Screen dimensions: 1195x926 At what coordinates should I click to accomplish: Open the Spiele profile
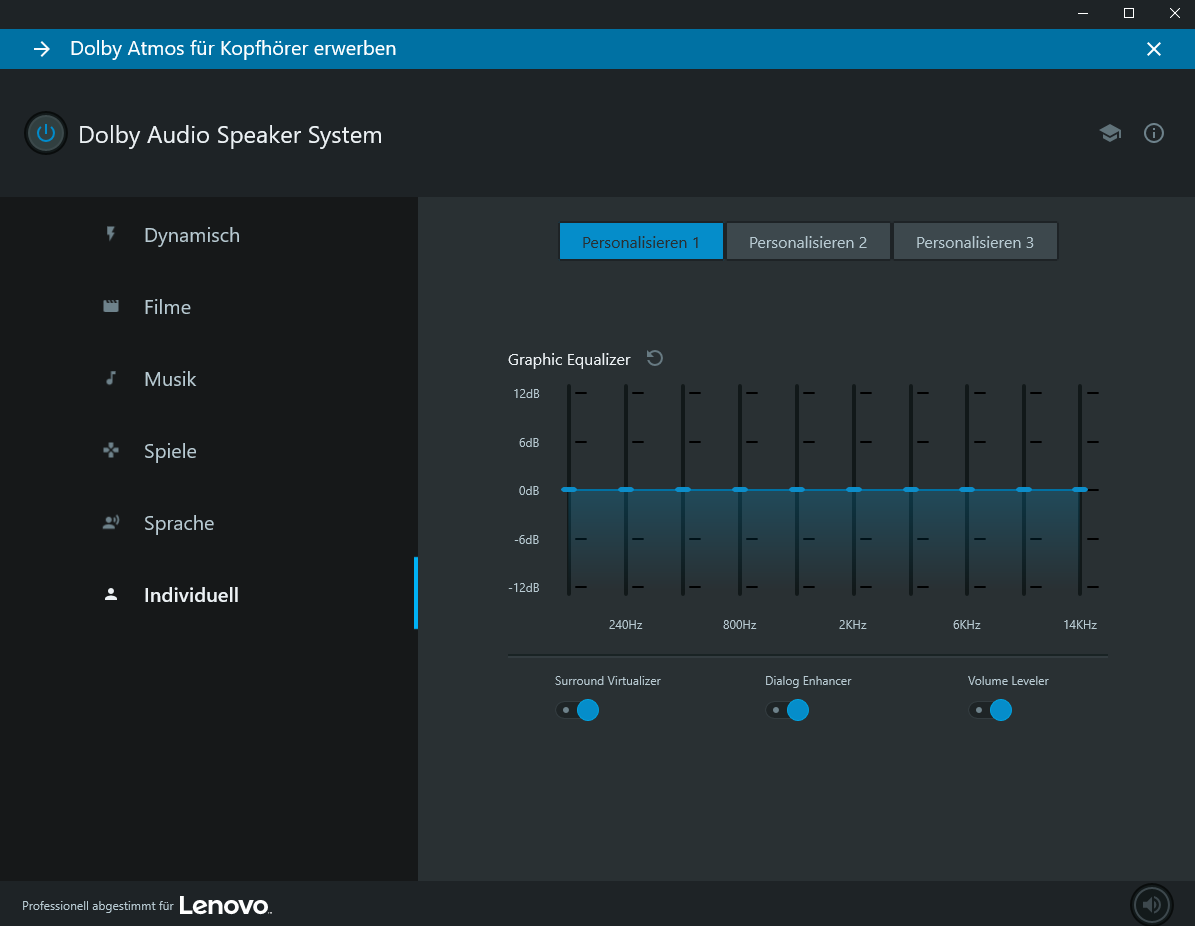[x=170, y=451]
